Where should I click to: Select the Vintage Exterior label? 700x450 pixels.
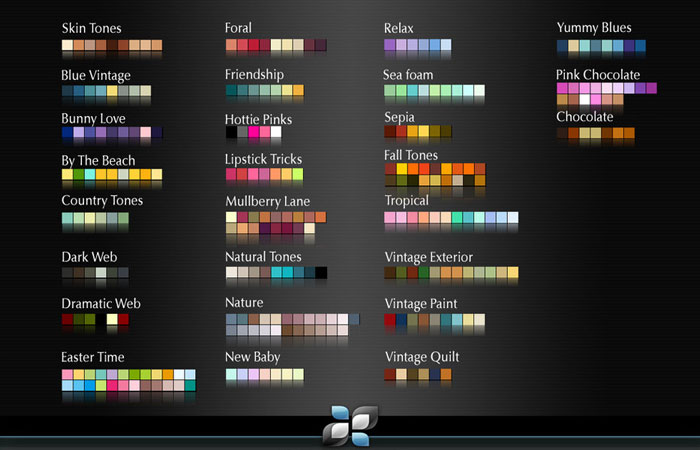(429, 257)
